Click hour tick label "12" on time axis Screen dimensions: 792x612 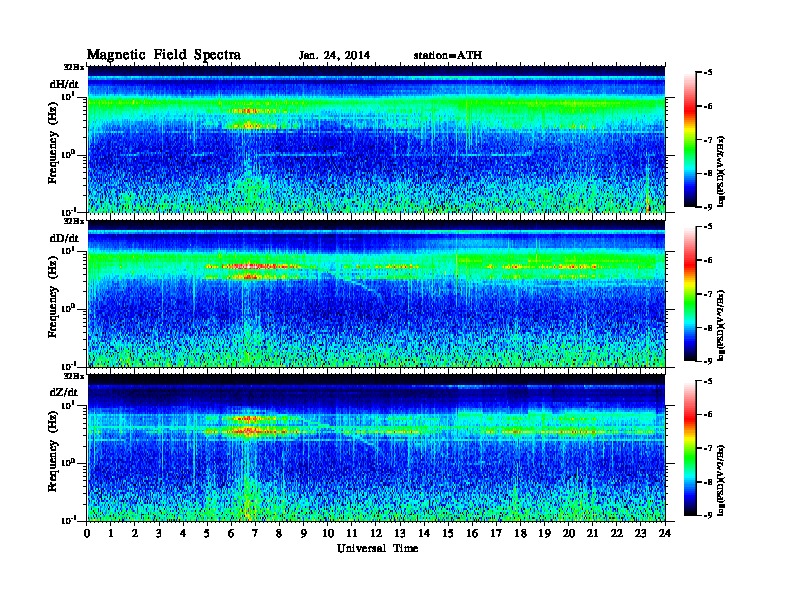pos(376,533)
